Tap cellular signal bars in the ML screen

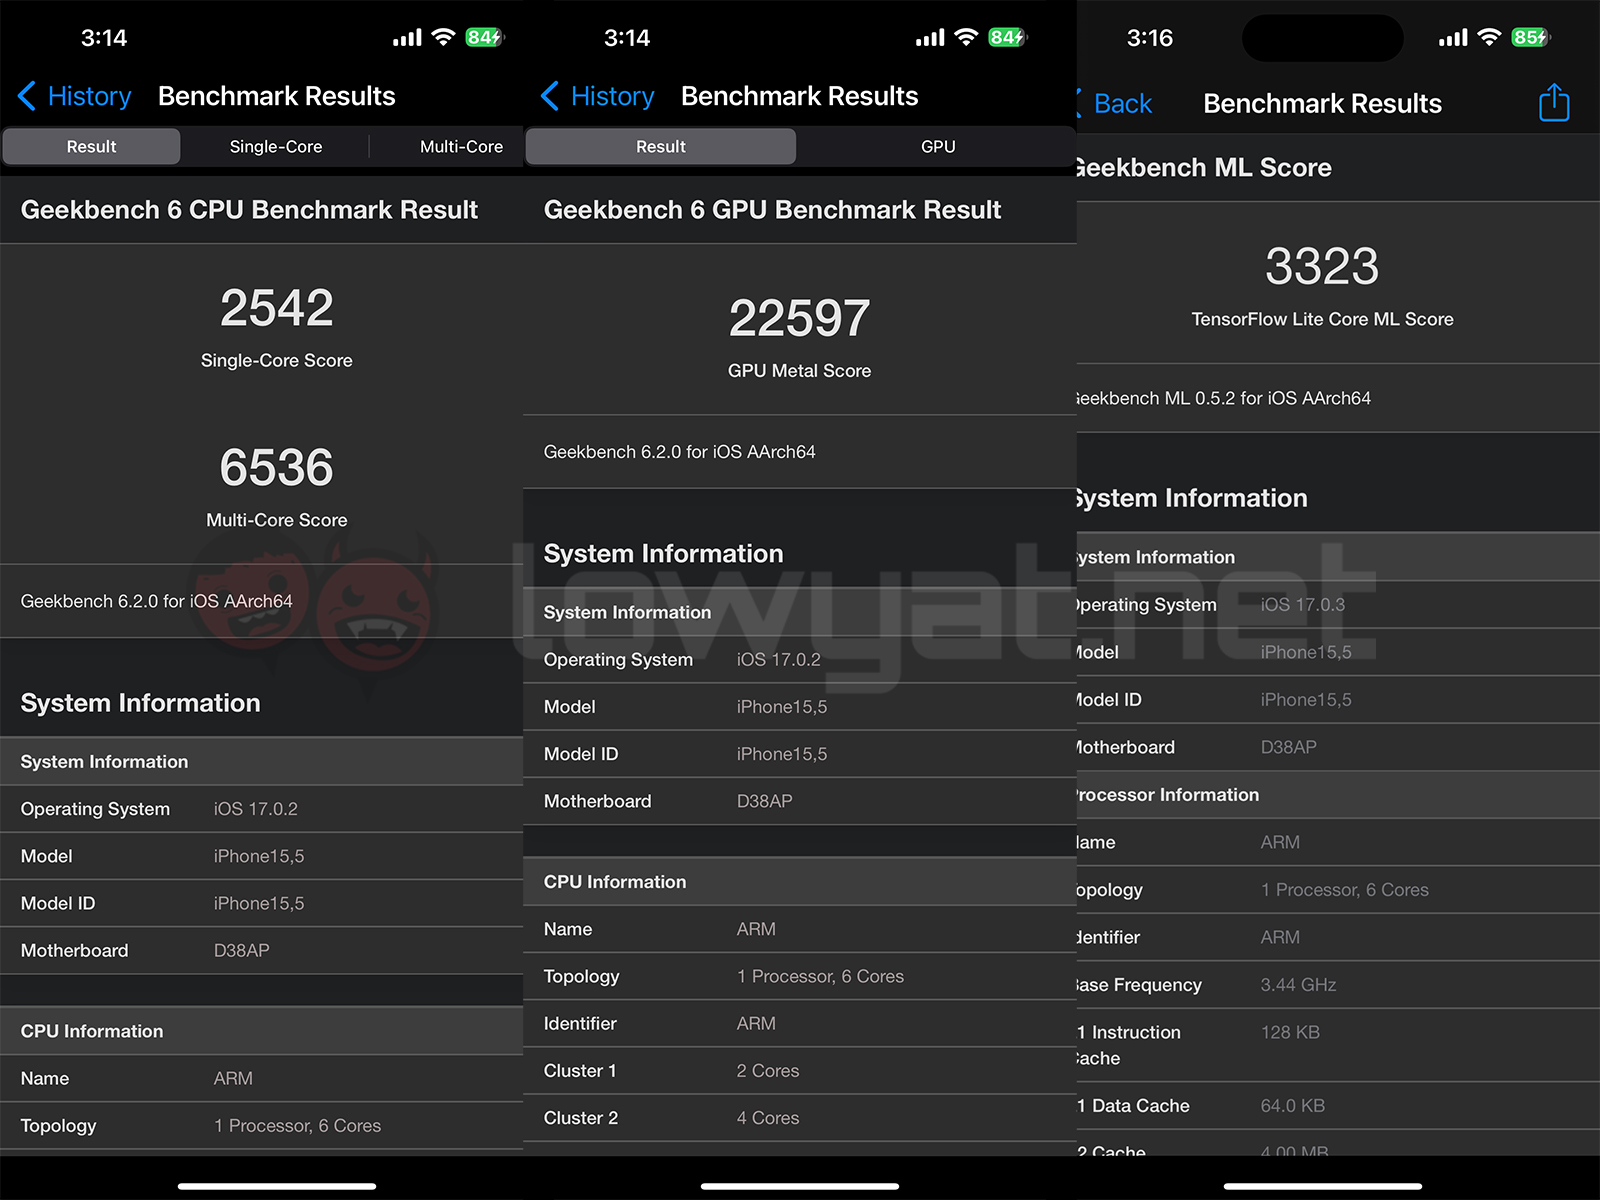click(x=1453, y=38)
